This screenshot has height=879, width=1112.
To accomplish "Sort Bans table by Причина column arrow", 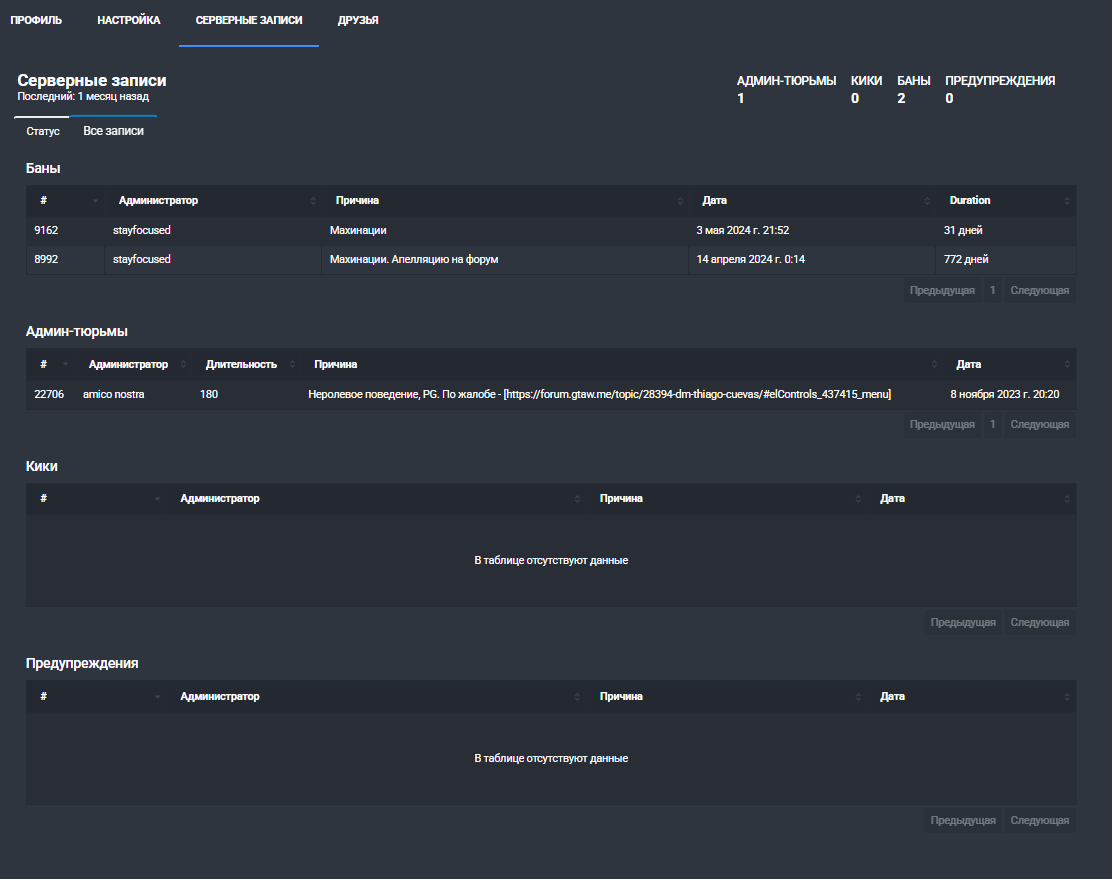I will pos(680,201).
